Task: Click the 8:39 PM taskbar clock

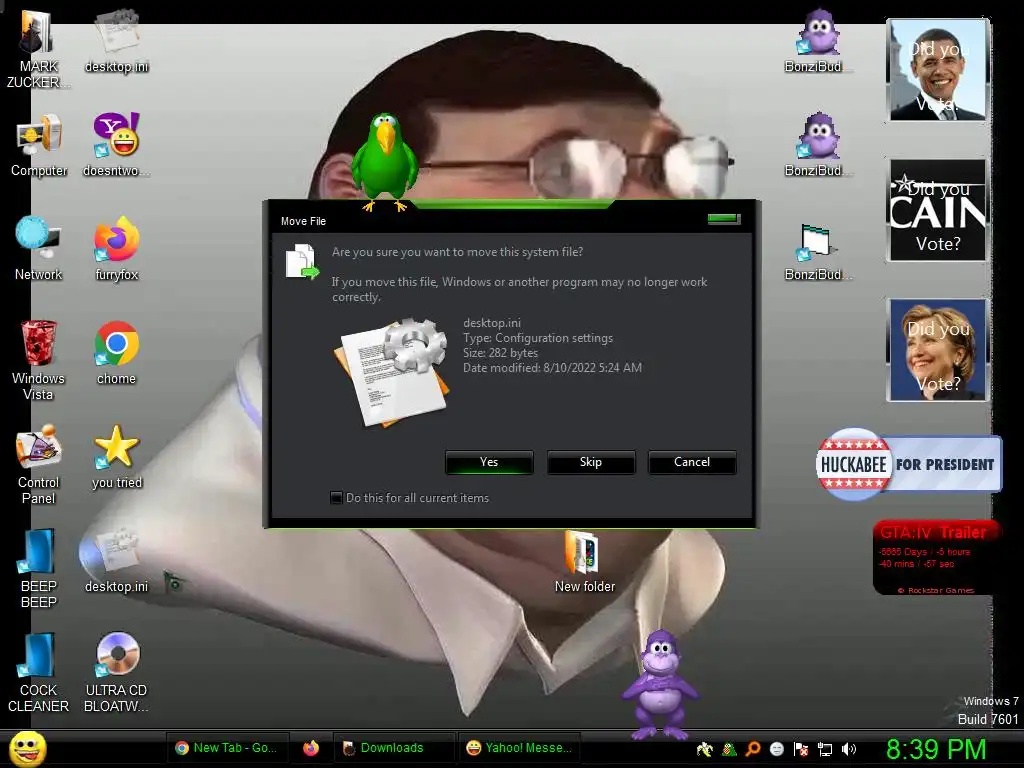Action: [x=935, y=749]
